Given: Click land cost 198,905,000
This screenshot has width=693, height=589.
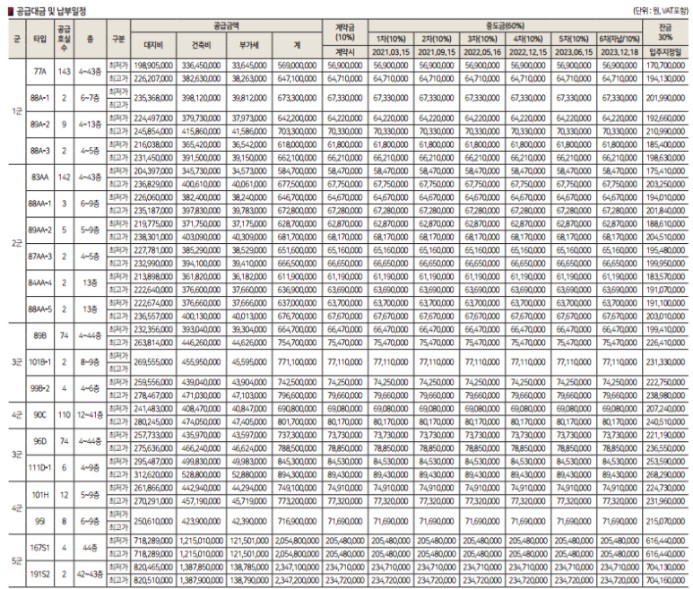Looking at the screenshot, I should point(153,65).
